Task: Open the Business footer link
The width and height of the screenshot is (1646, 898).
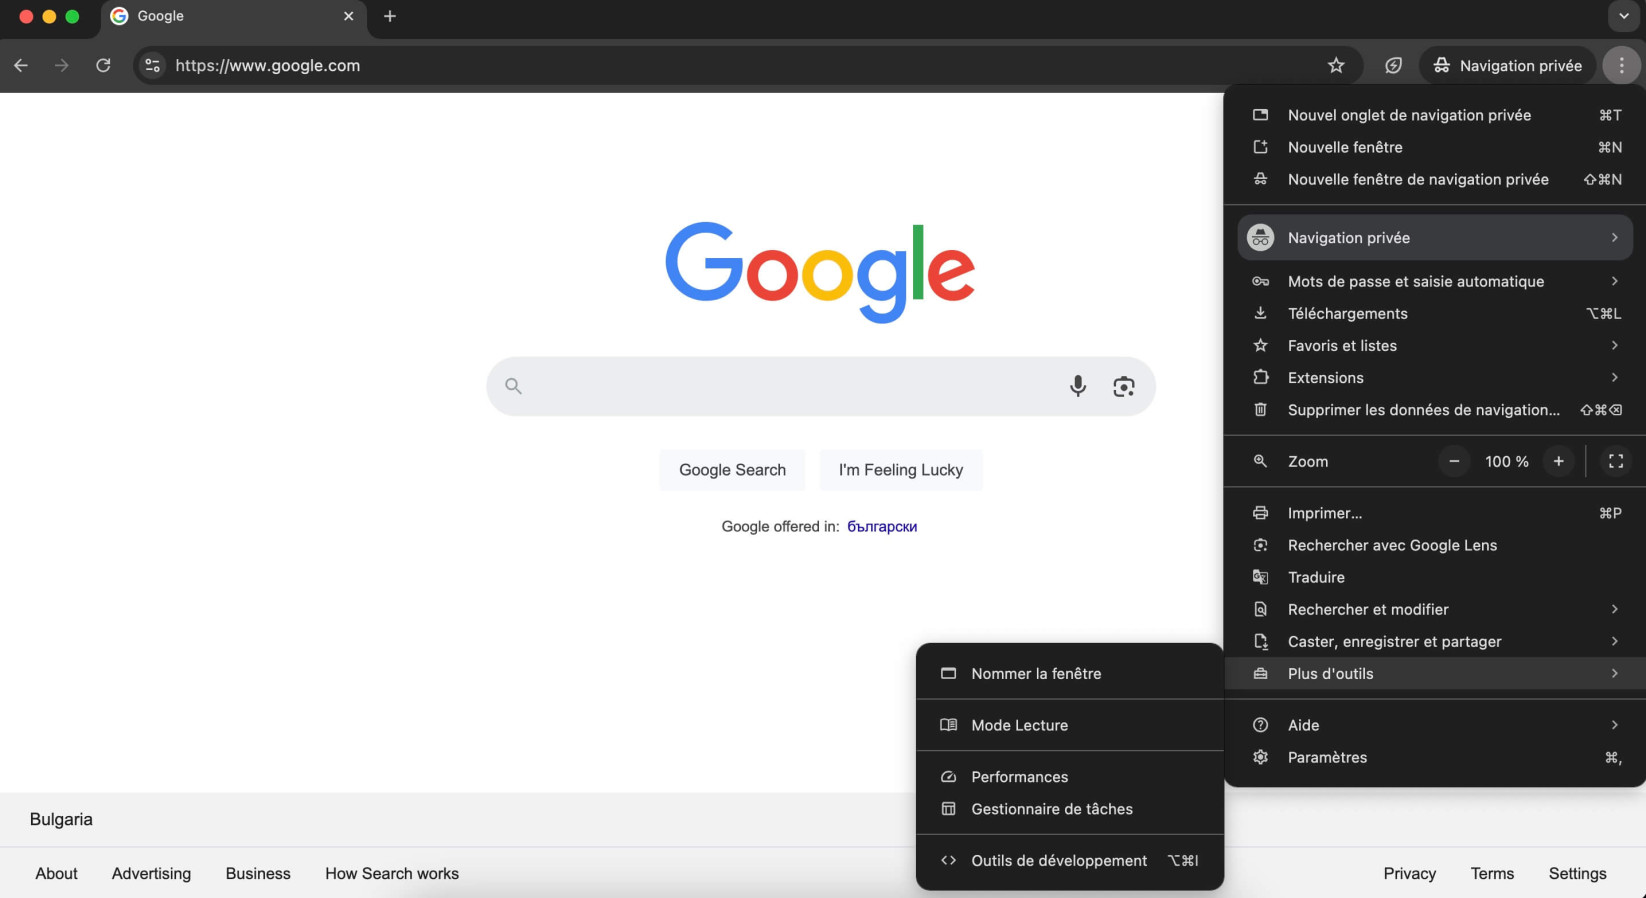Action: [x=258, y=873]
